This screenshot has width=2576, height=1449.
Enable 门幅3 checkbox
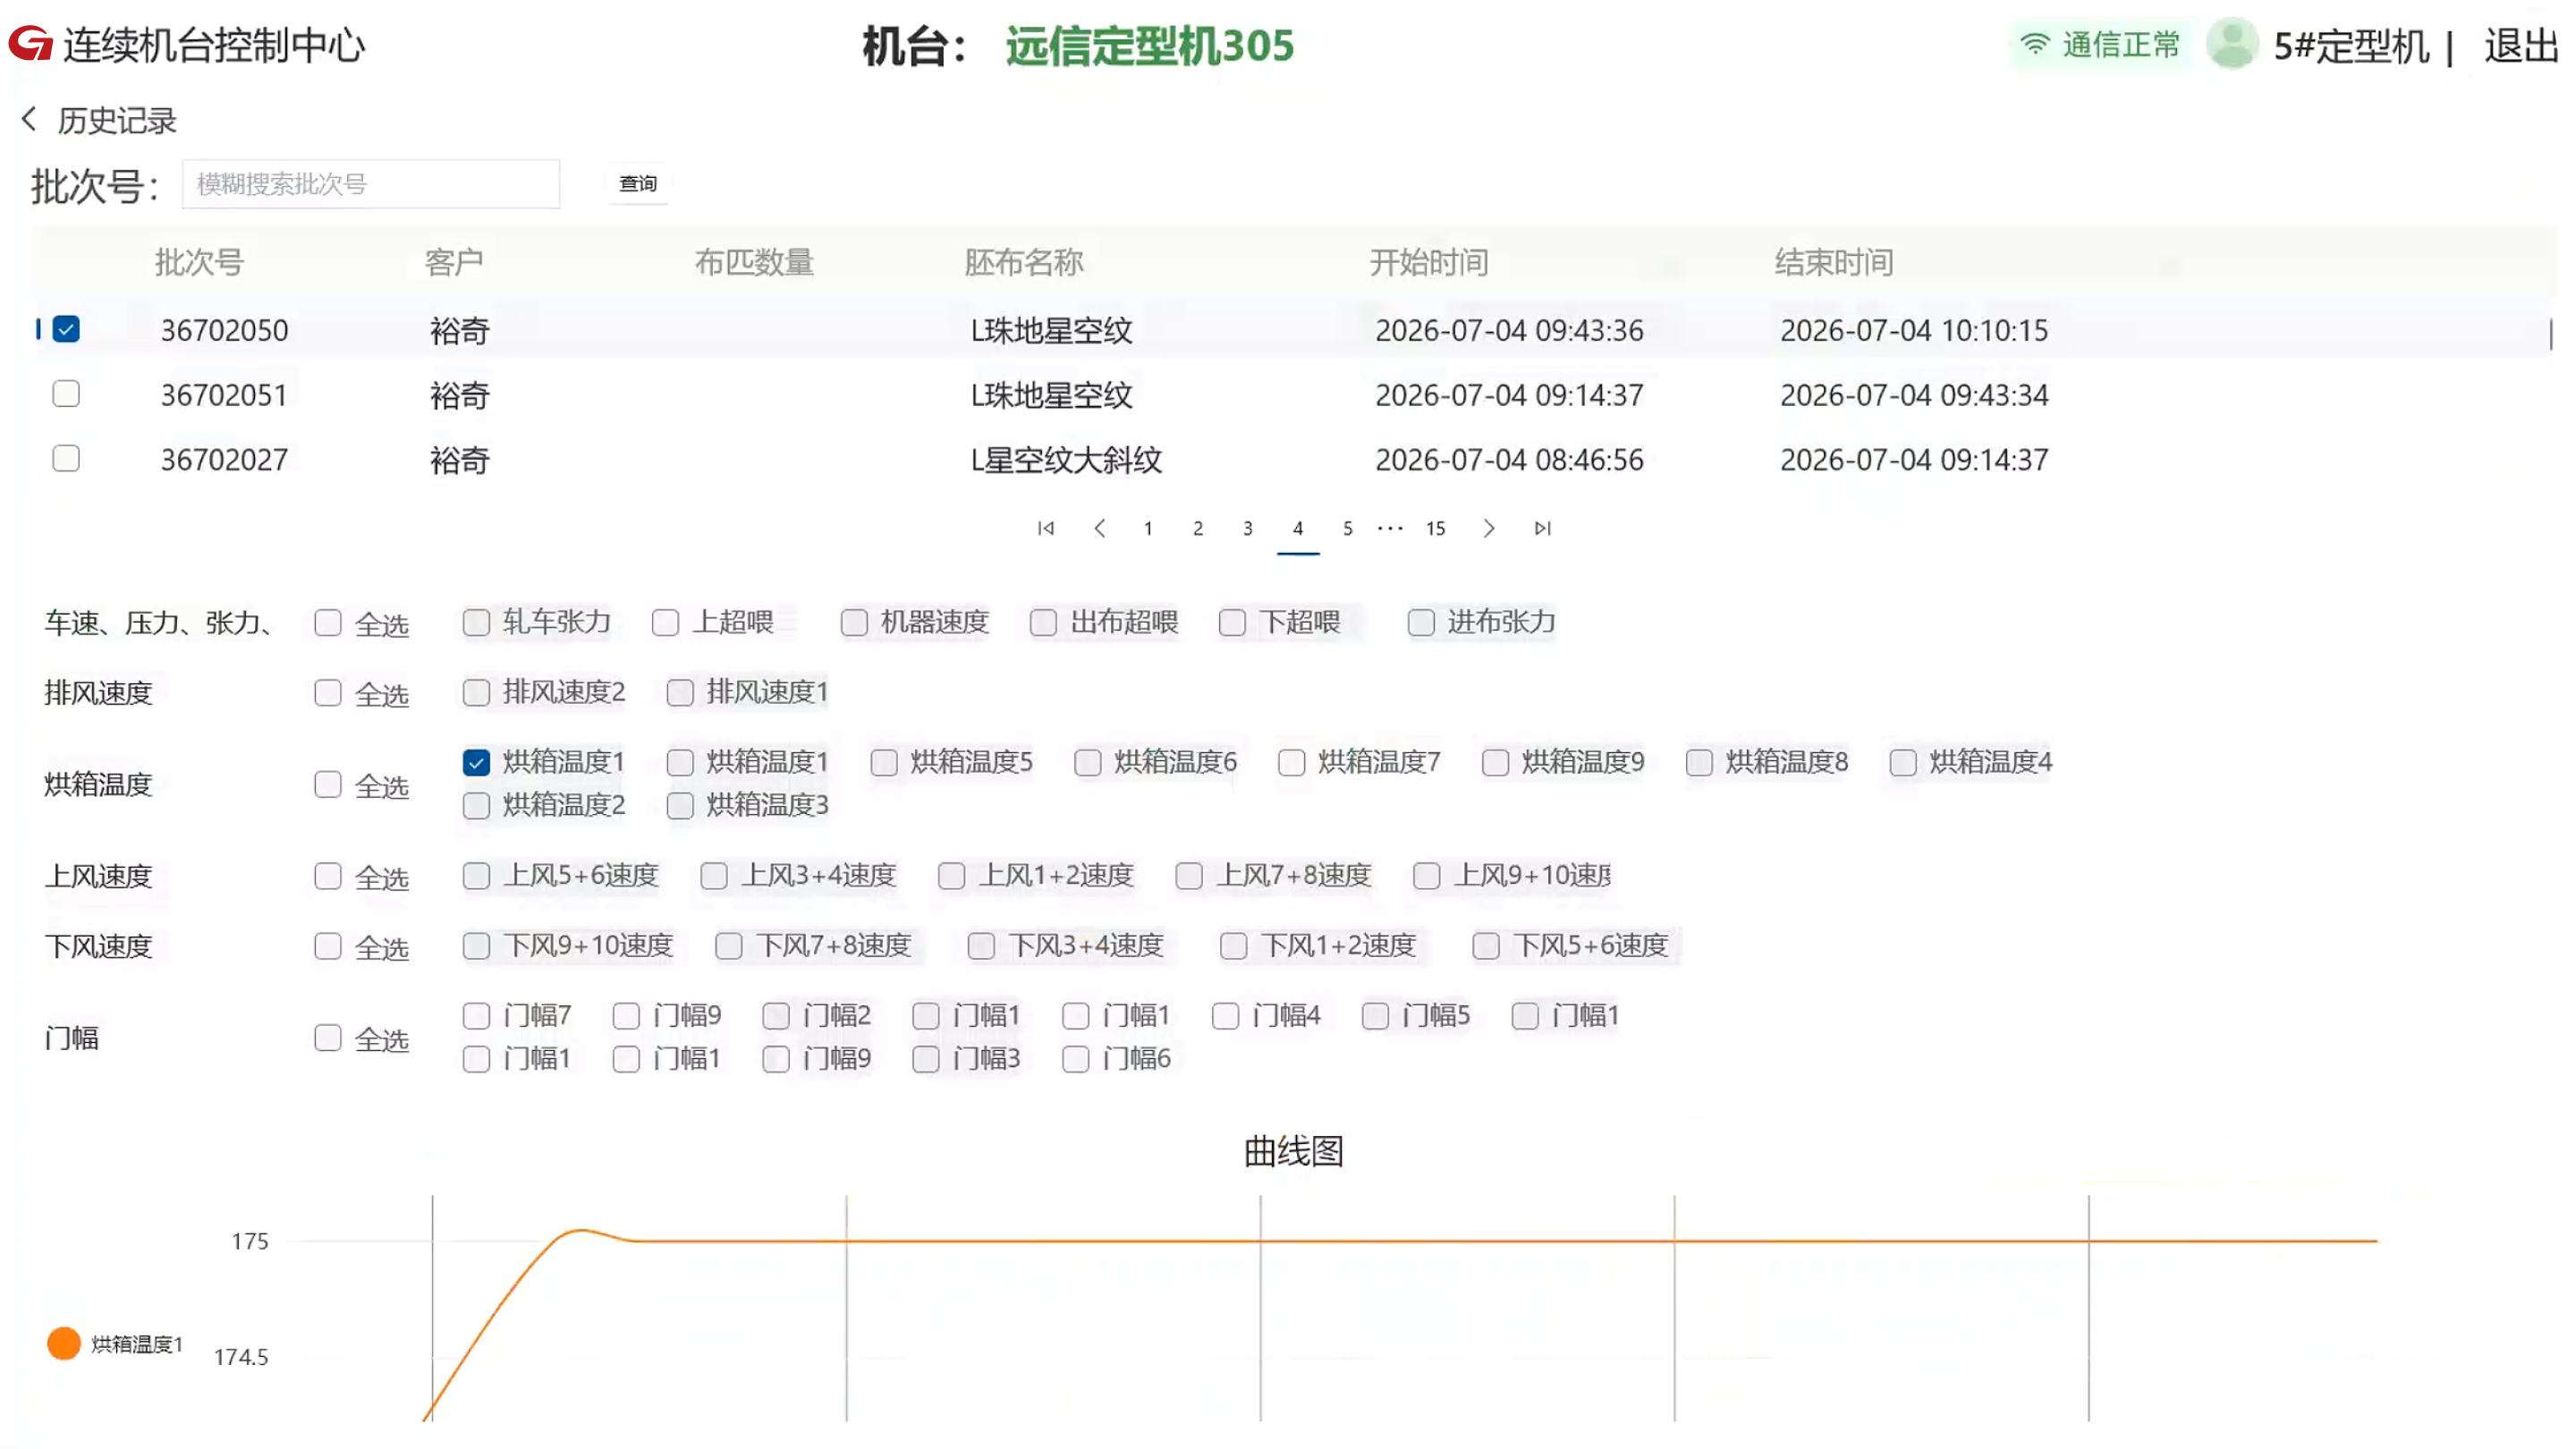(x=927, y=1060)
